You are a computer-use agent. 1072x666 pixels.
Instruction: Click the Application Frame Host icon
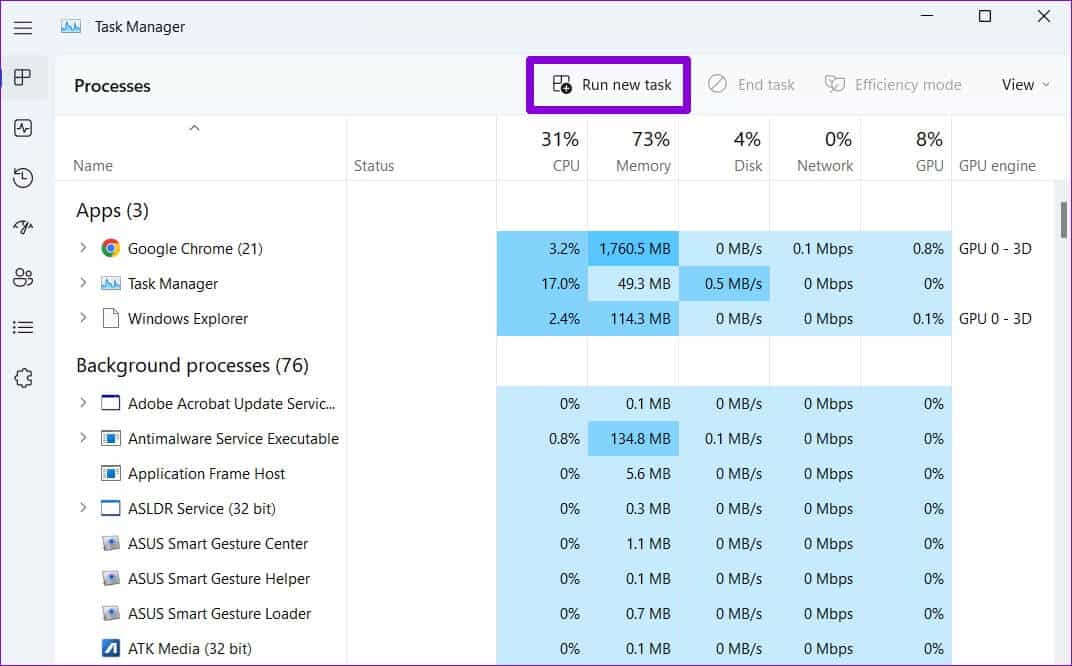[110, 473]
